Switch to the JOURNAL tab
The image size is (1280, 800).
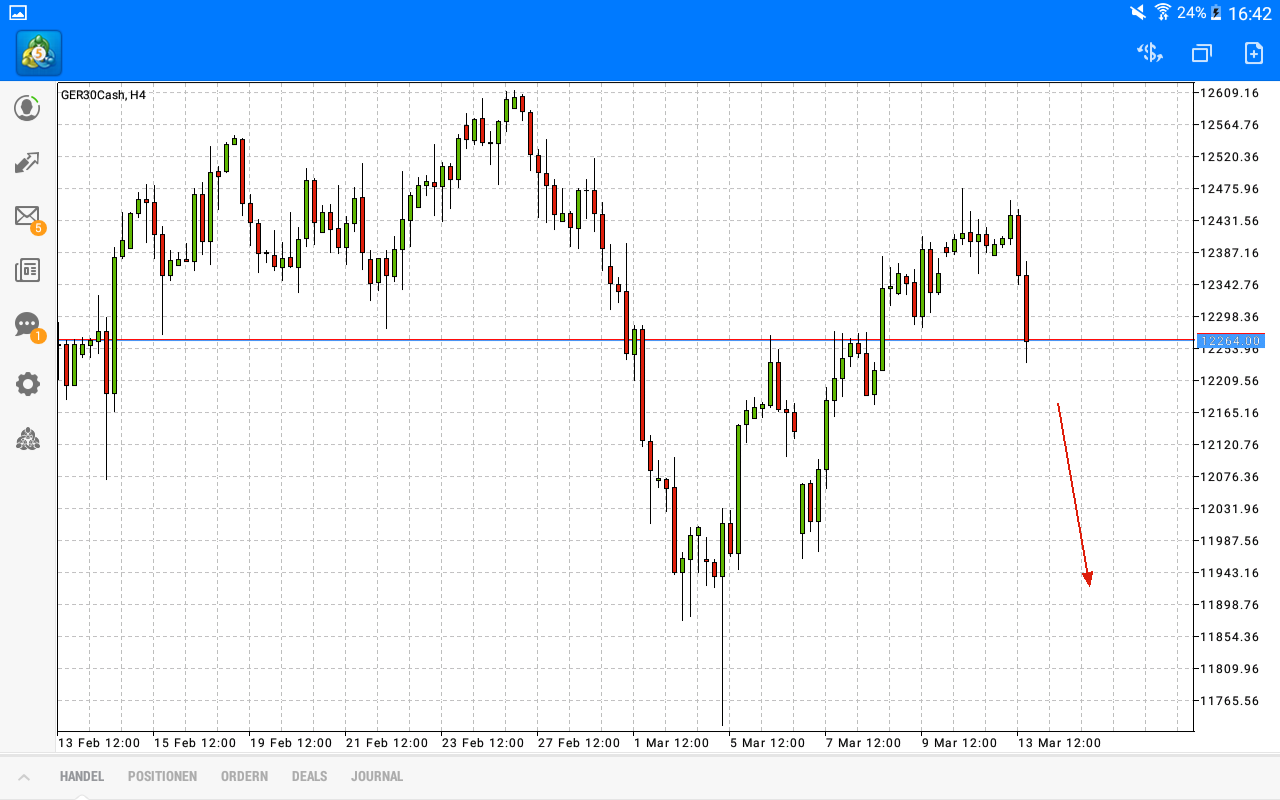[377, 776]
